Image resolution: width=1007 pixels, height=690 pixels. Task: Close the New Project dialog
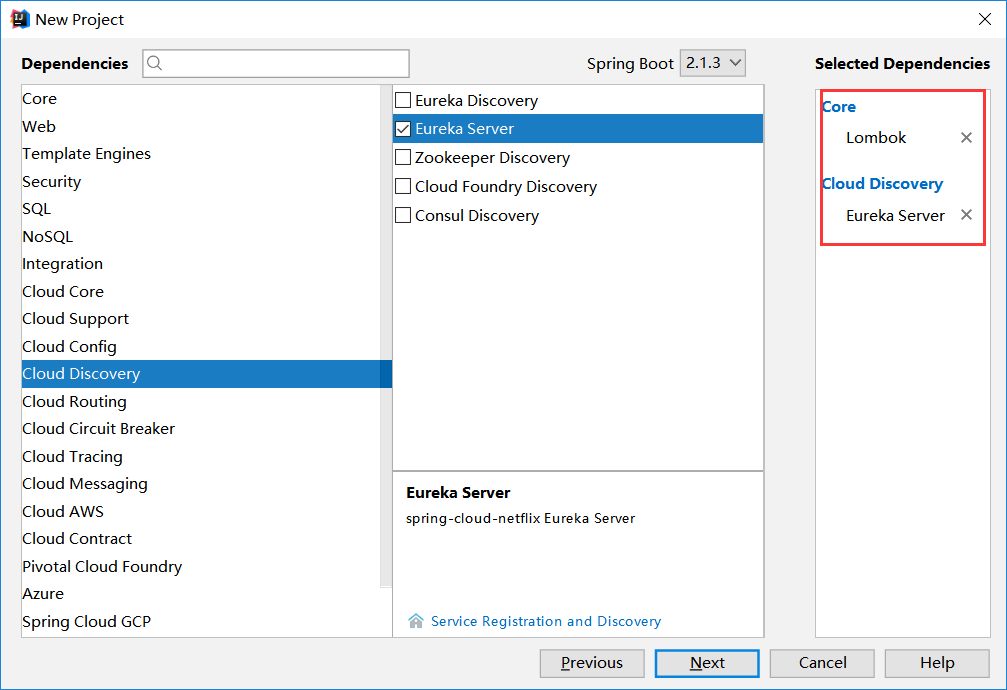point(985,19)
